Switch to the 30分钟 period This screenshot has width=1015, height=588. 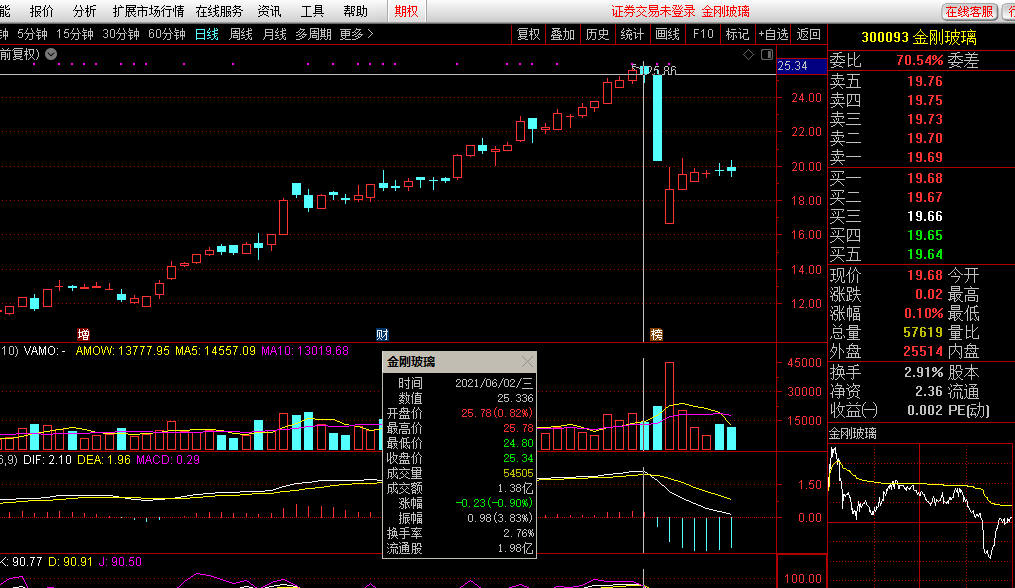[x=121, y=34]
